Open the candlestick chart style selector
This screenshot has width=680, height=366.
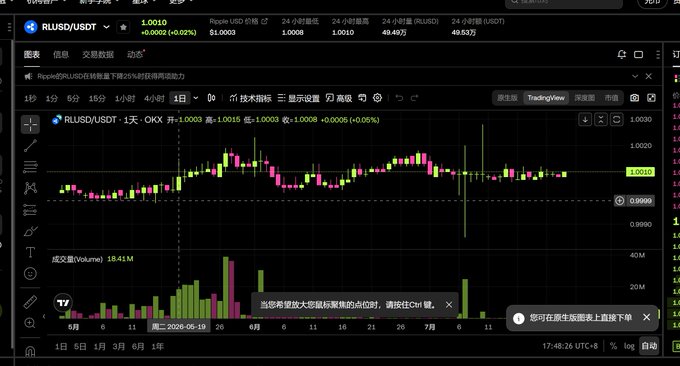211,98
